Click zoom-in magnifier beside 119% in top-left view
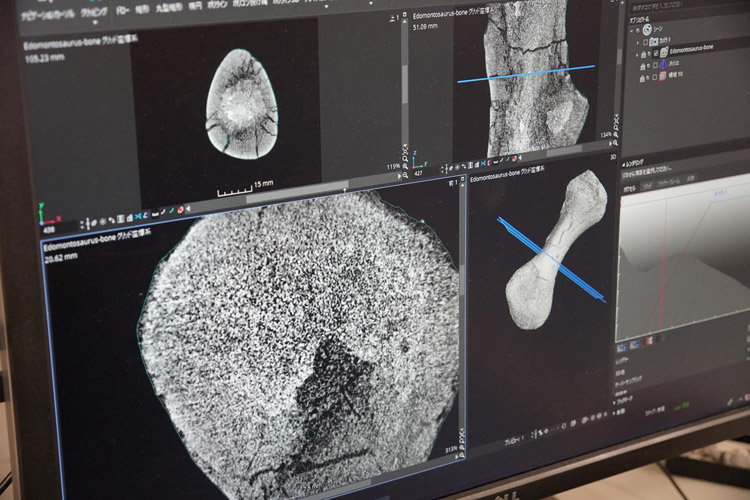The height and width of the screenshot is (500, 750). [405, 166]
